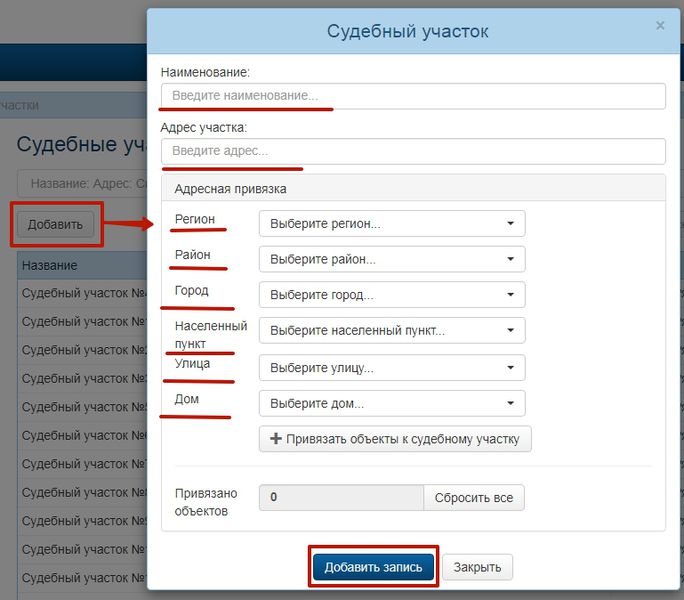Viewport: 684px width, 600px height.
Task: Click the Населенный пункт label
Action: point(211,335)
